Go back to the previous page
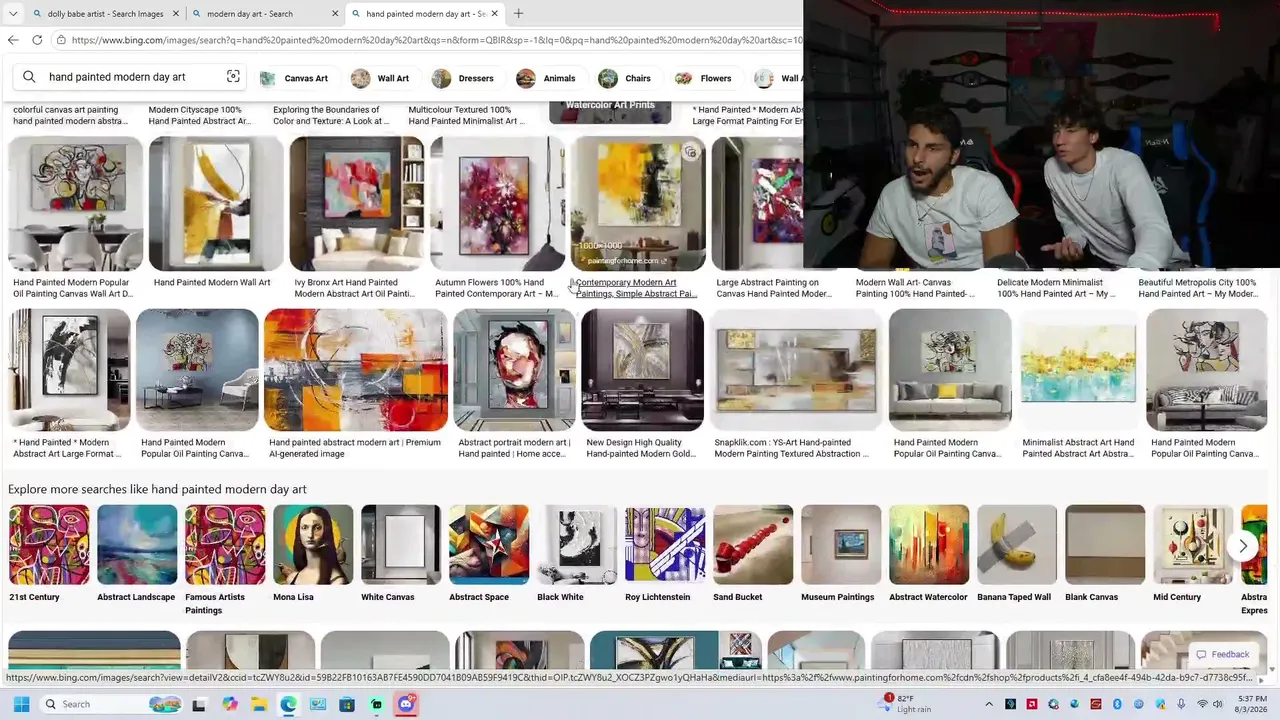1280x720 pixels. click(13, 40)
